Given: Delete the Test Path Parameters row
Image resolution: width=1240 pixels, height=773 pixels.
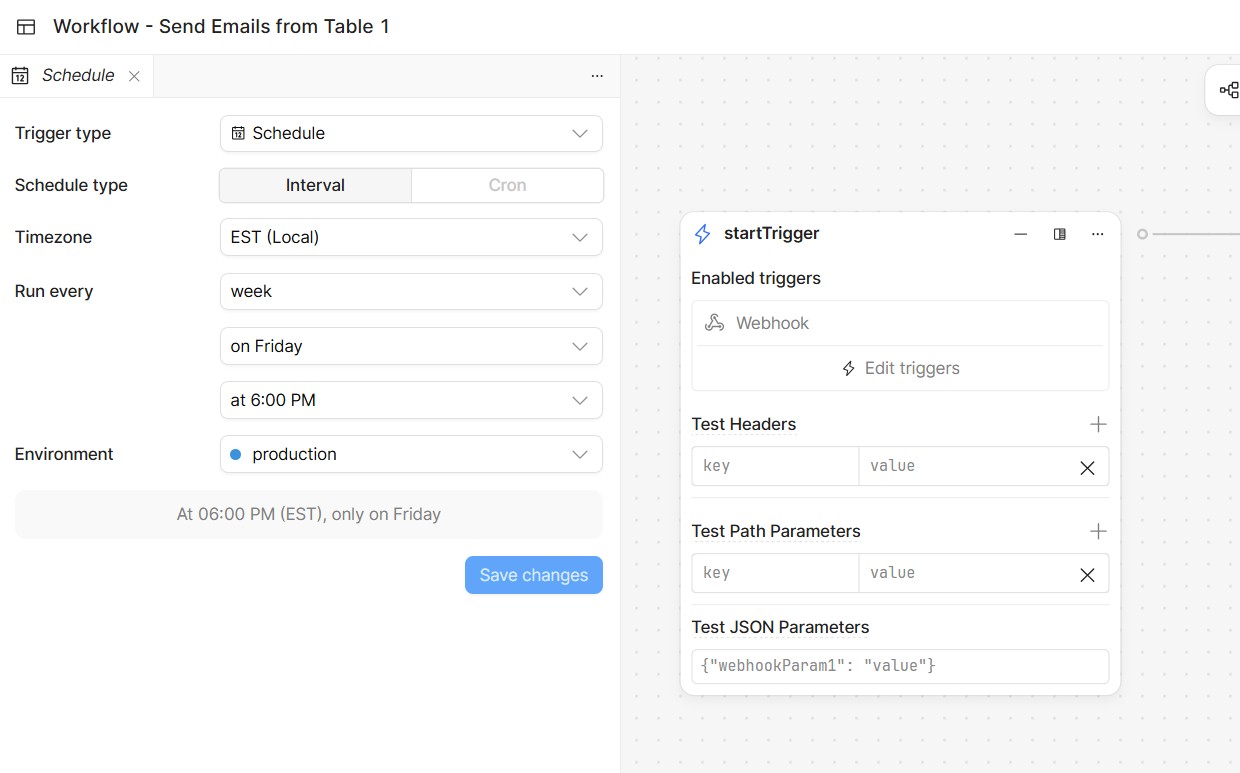Looking at the screenshot, I should pos(1087,574).
